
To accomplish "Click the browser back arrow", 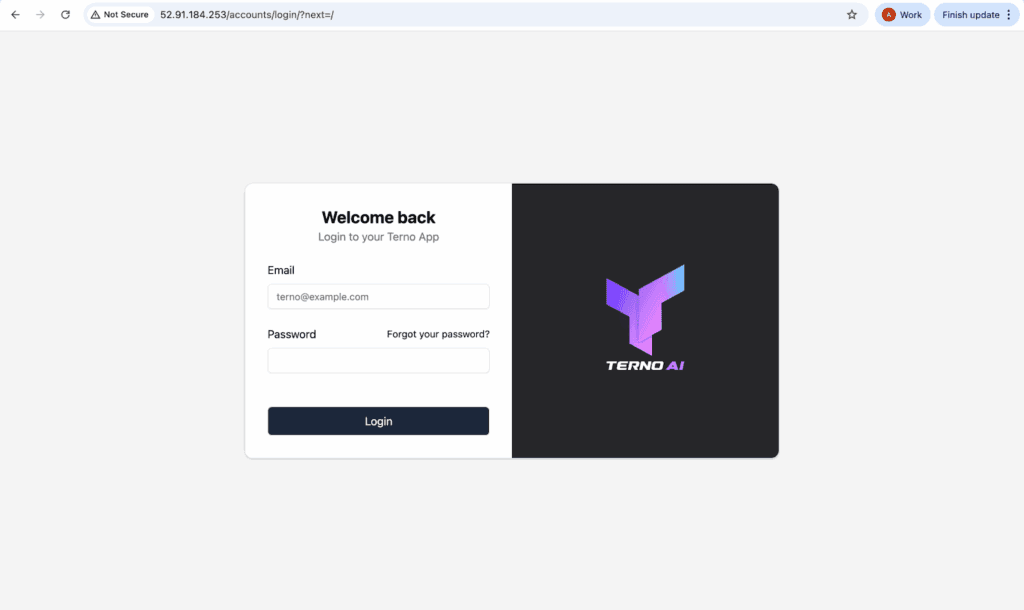I will click(15, 14).
